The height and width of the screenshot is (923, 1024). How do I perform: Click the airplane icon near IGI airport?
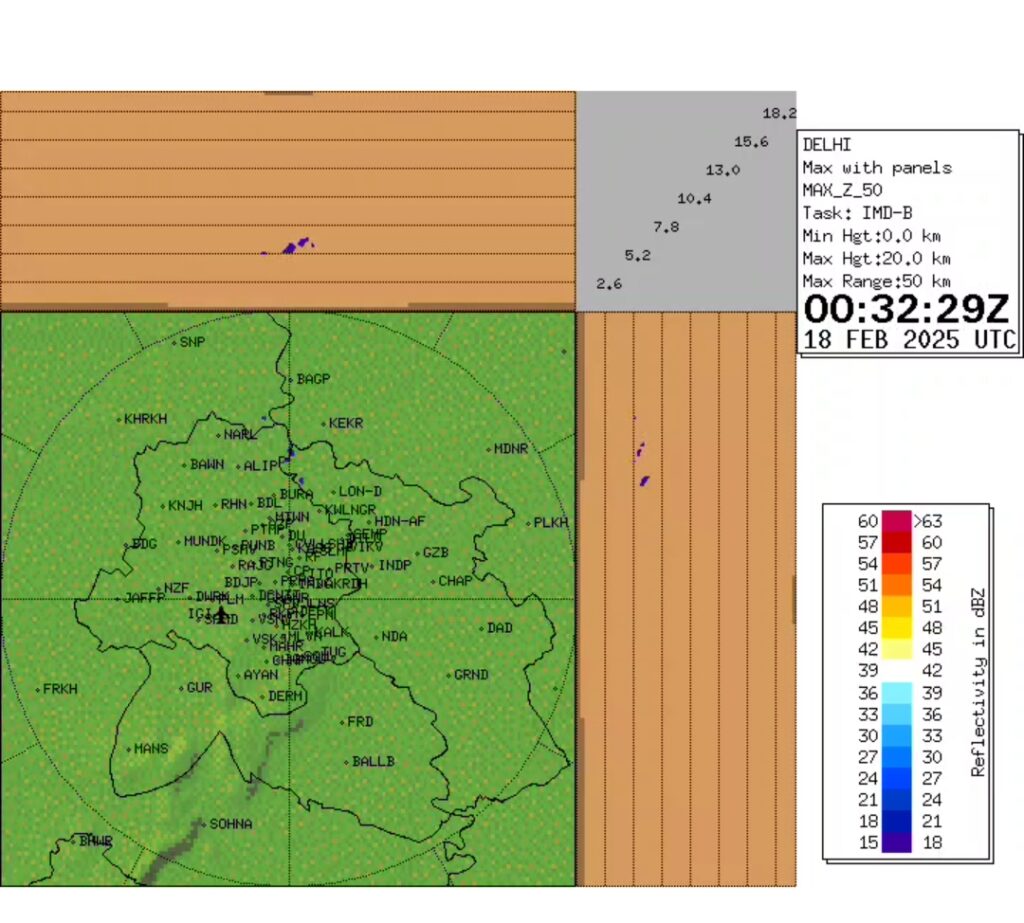pos(221,611)
